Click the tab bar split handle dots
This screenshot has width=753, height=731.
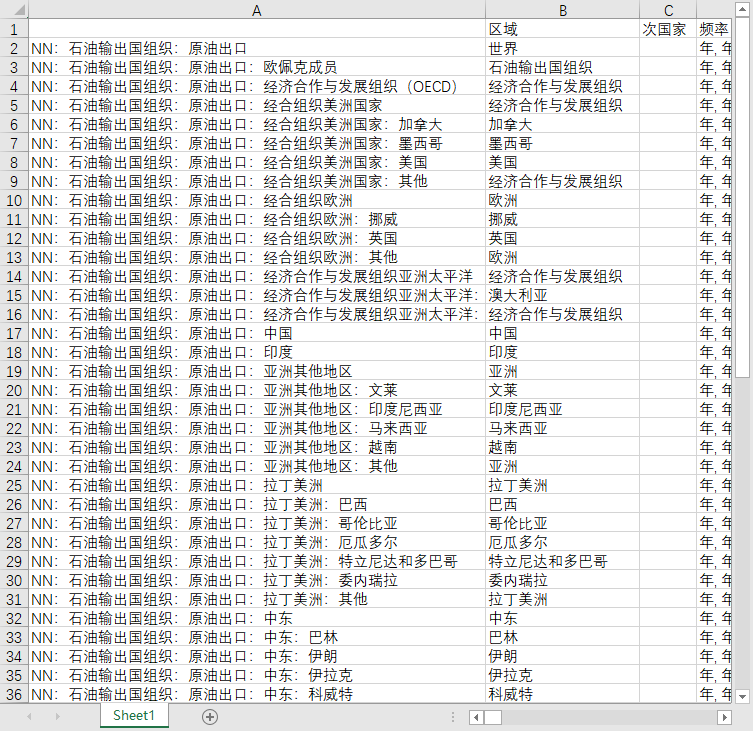pos(452,717)
